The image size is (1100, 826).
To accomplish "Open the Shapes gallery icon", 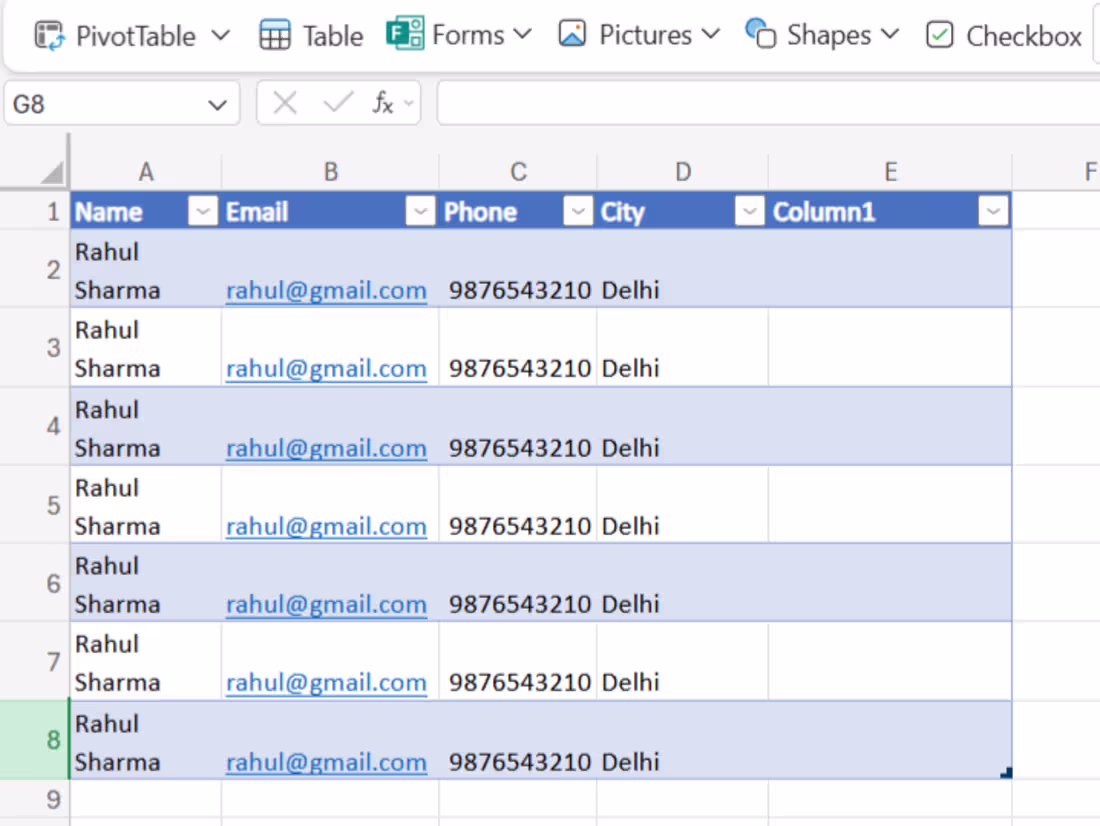I will 761,35.
